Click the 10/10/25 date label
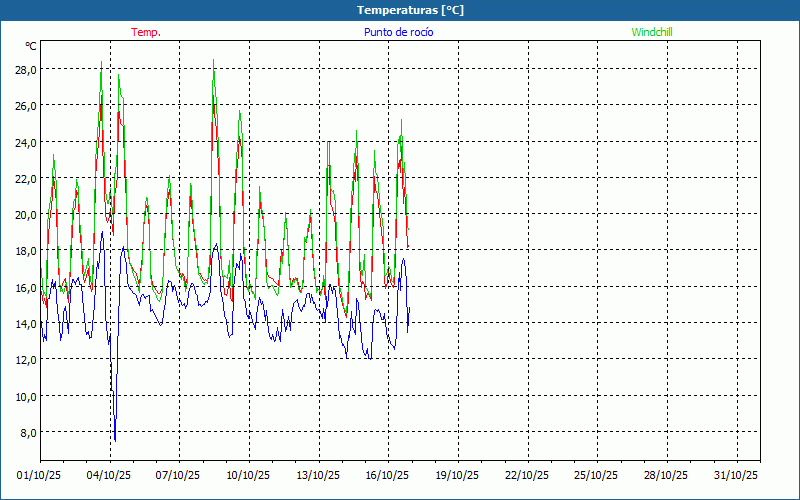 coord(248,475)
